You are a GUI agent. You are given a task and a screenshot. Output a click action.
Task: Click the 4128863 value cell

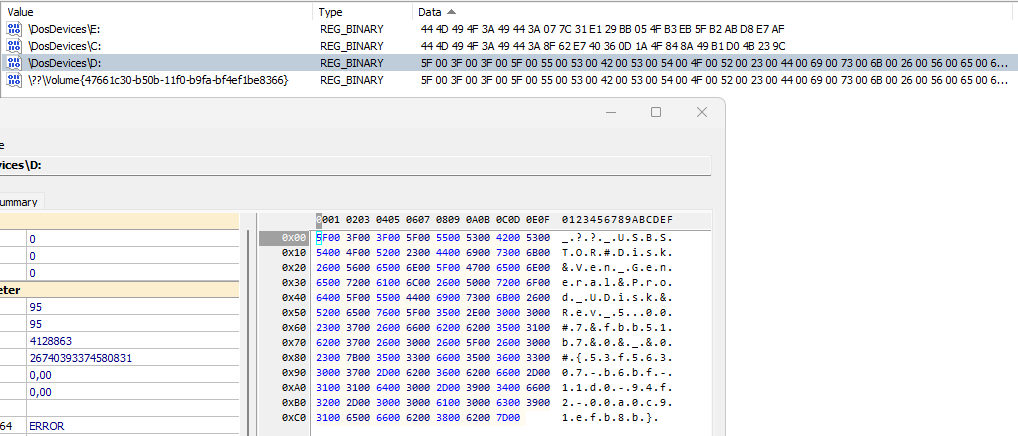coord(49,340)
